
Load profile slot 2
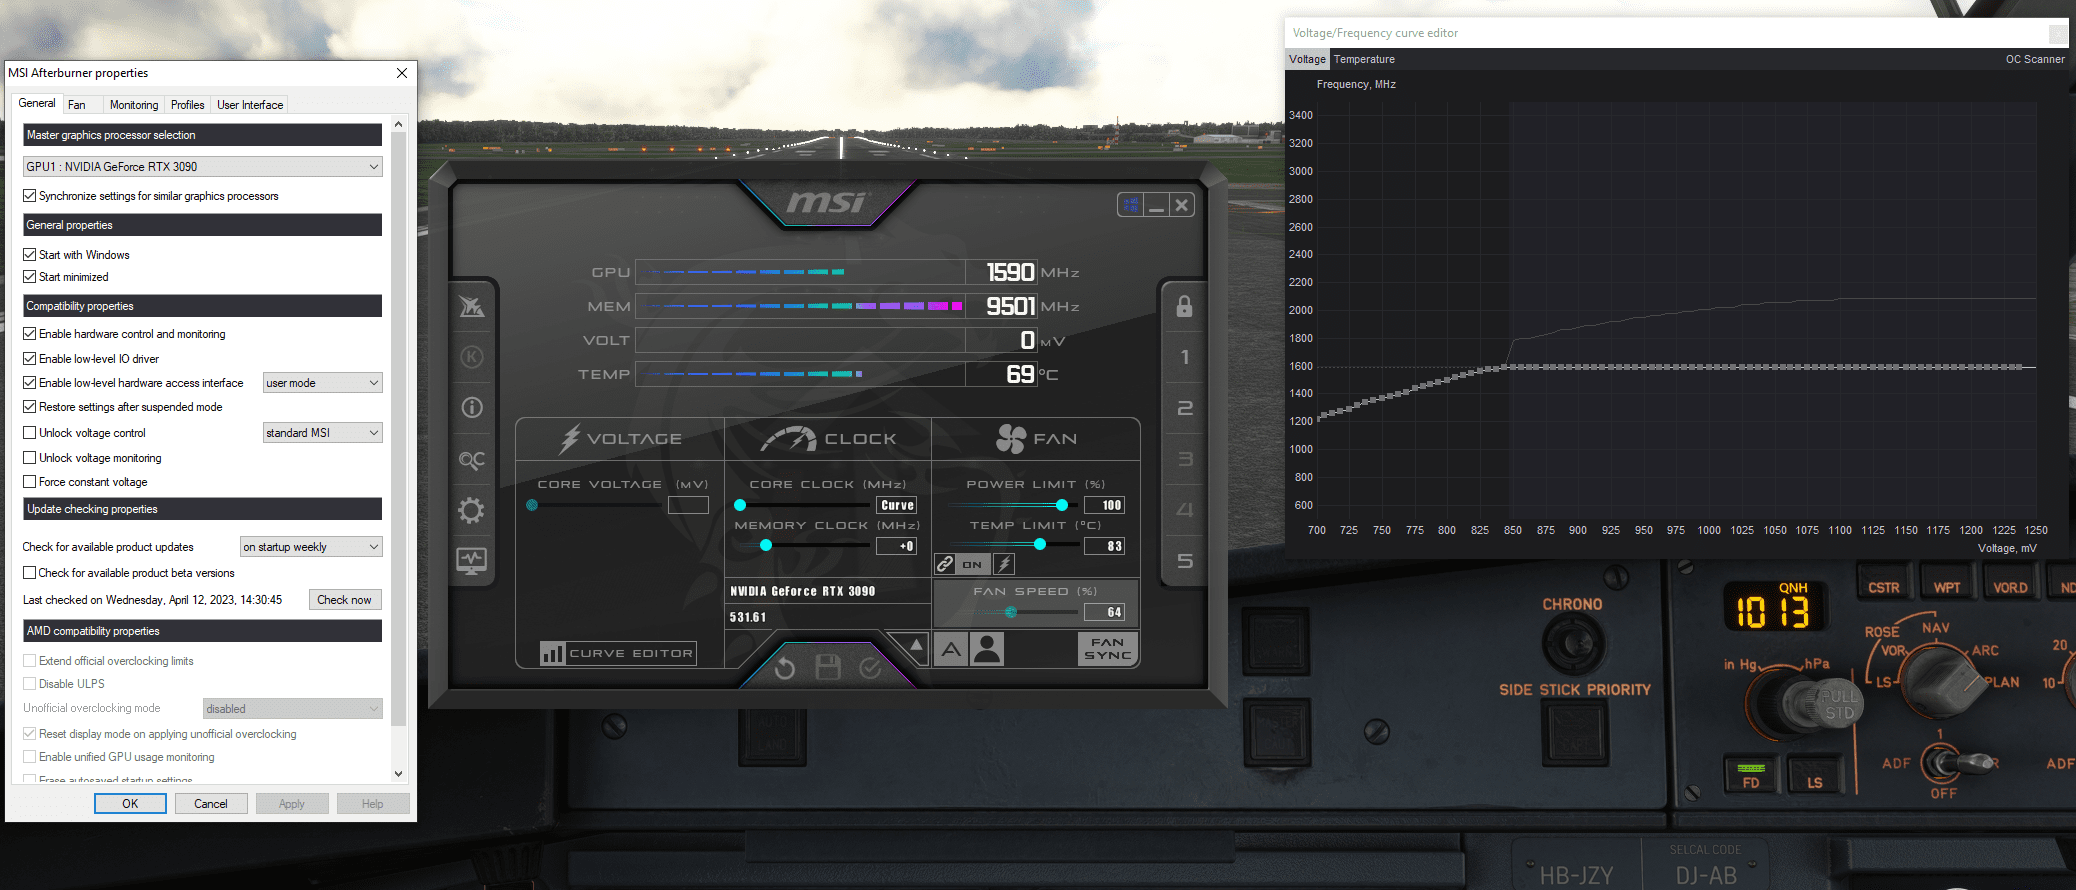(1184, 408)
